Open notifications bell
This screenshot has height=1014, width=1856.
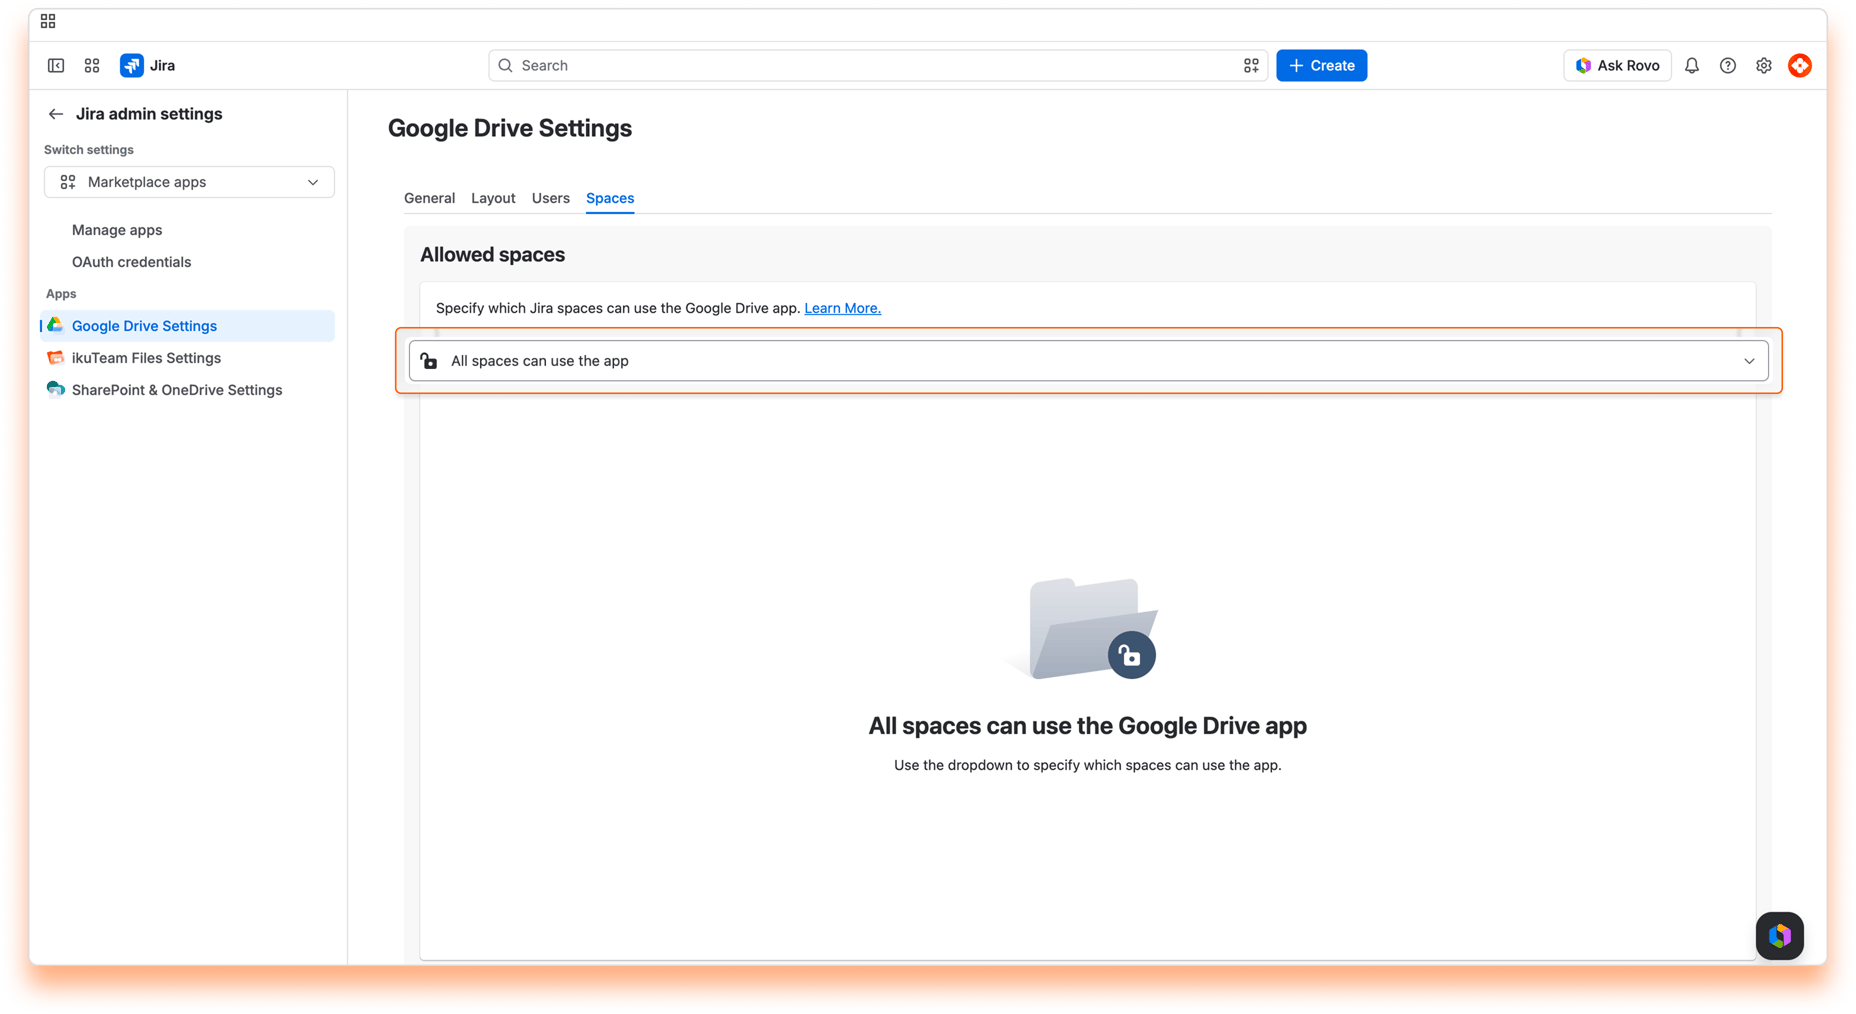(x=1692, y=66)
